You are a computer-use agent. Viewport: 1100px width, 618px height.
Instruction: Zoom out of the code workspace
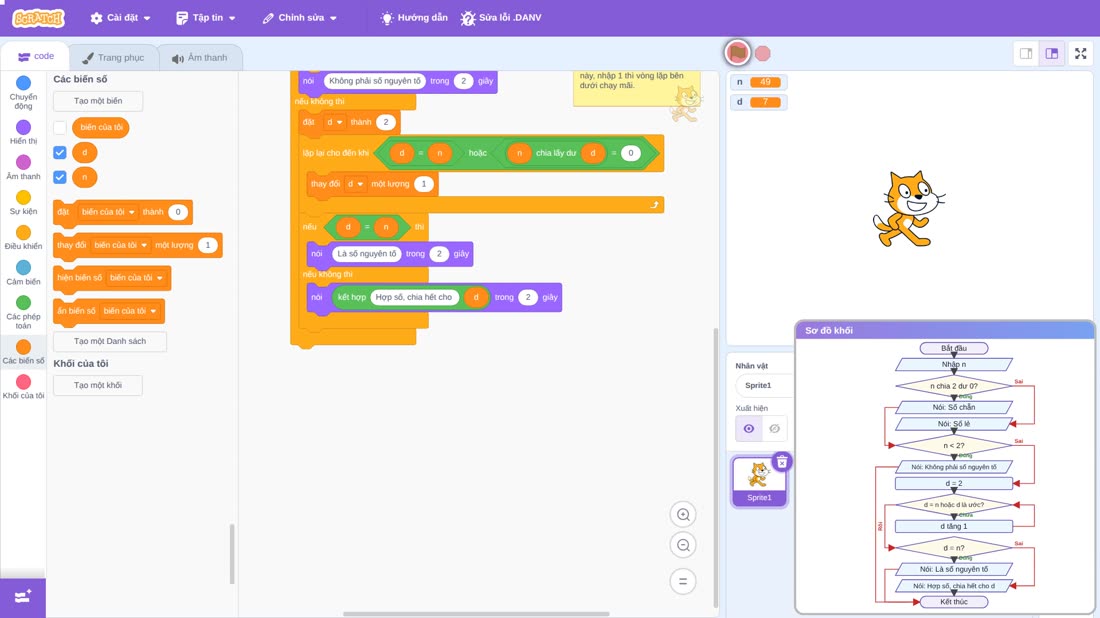coord(683,545)
